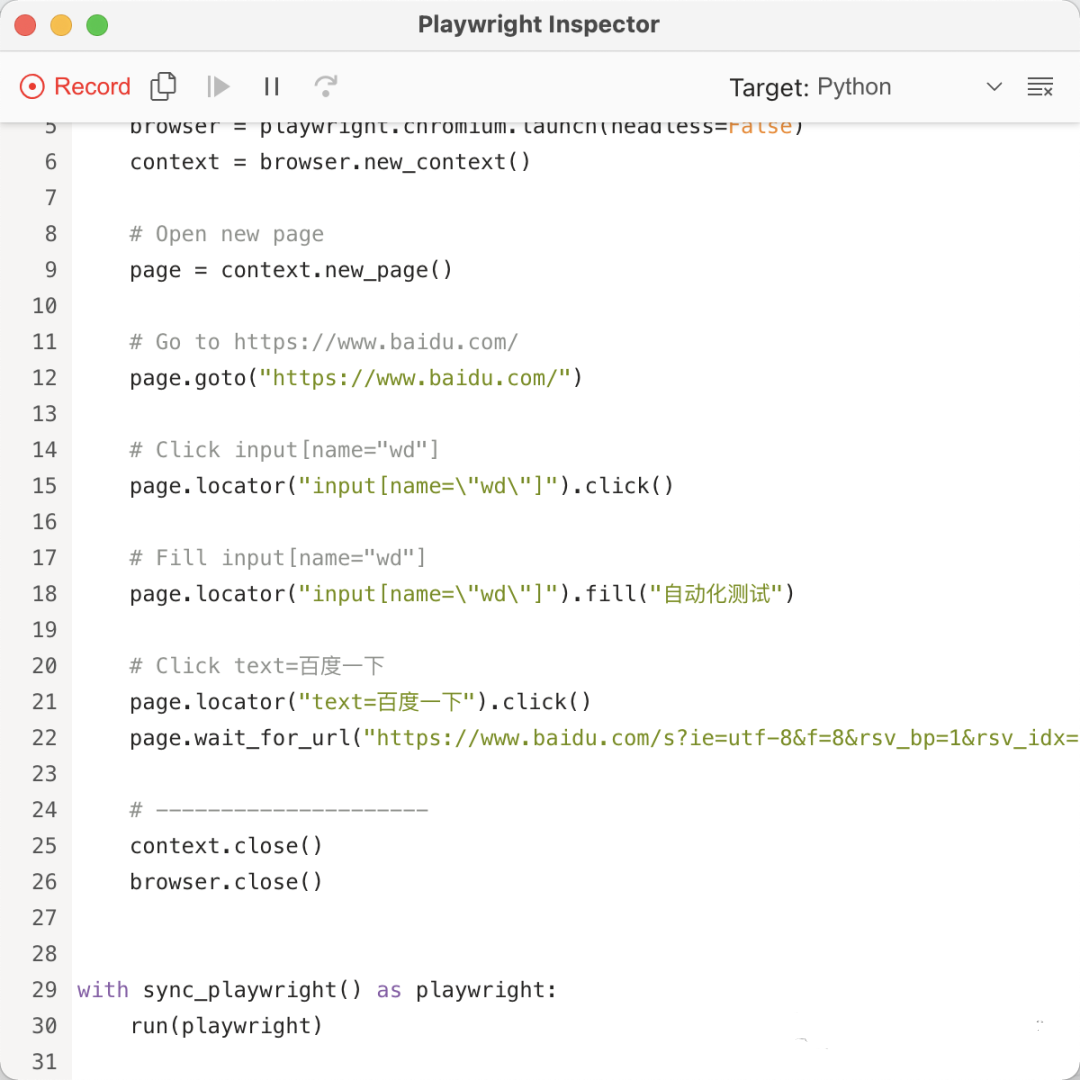Click the .fill("自动化测试") line
1080x1080 pixels.
point(462,594)
